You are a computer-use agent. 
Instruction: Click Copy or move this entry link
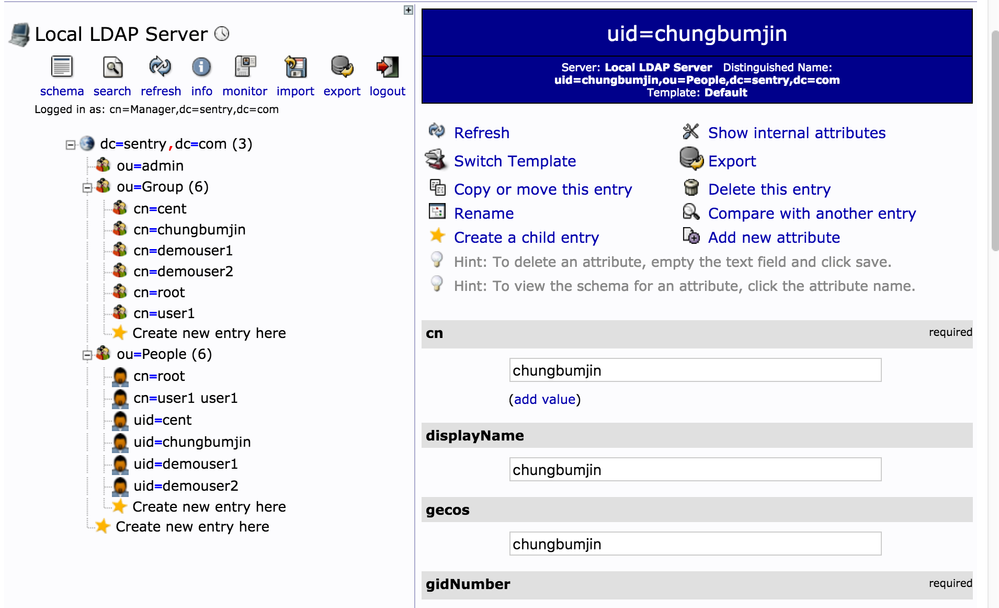543,189
